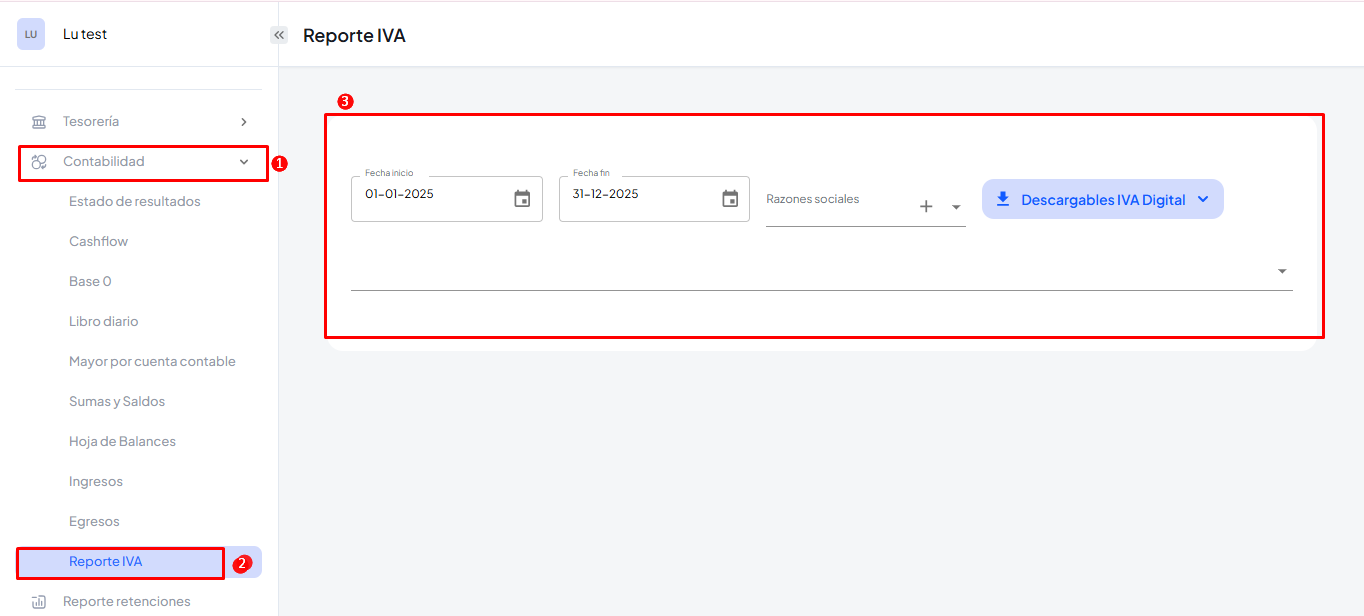Screen dimensions: 1364x616
Task: Open Hoja de Balances page
Action: click(x=122, y=442)
